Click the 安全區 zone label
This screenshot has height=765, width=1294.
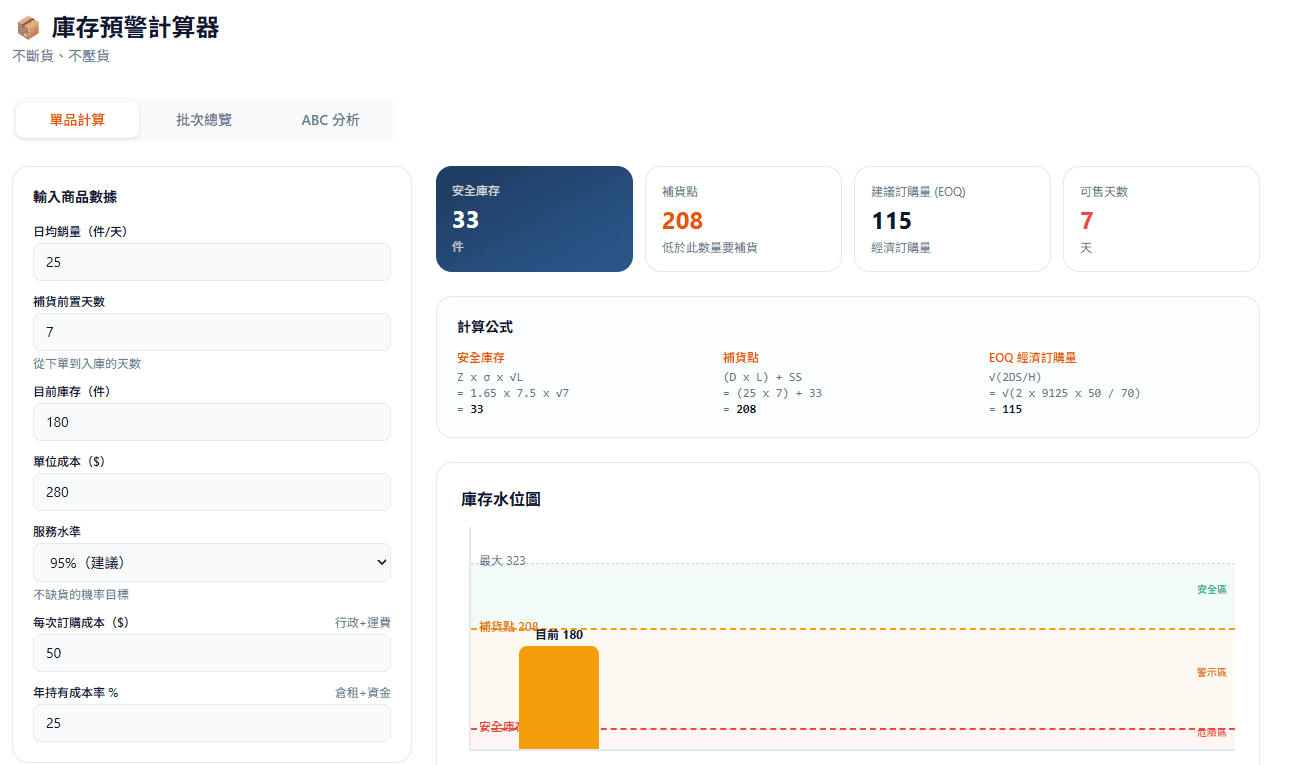1211,590
